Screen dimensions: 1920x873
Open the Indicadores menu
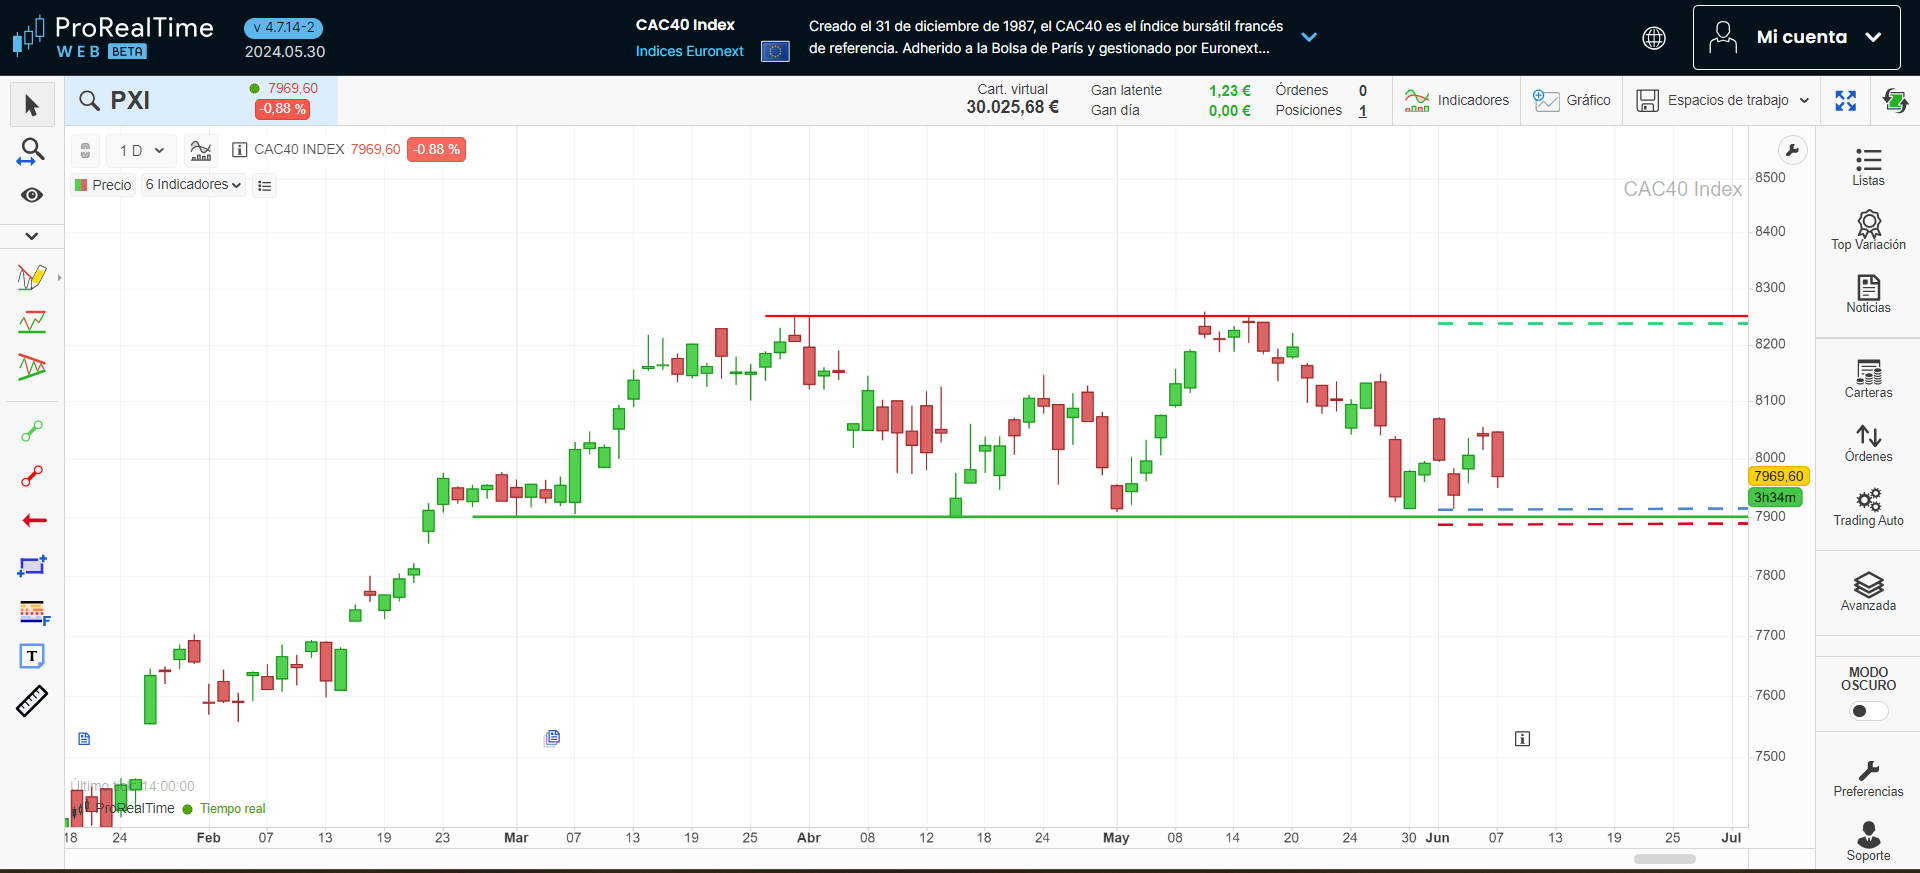pyautogui.click(x=1456, y=101)
